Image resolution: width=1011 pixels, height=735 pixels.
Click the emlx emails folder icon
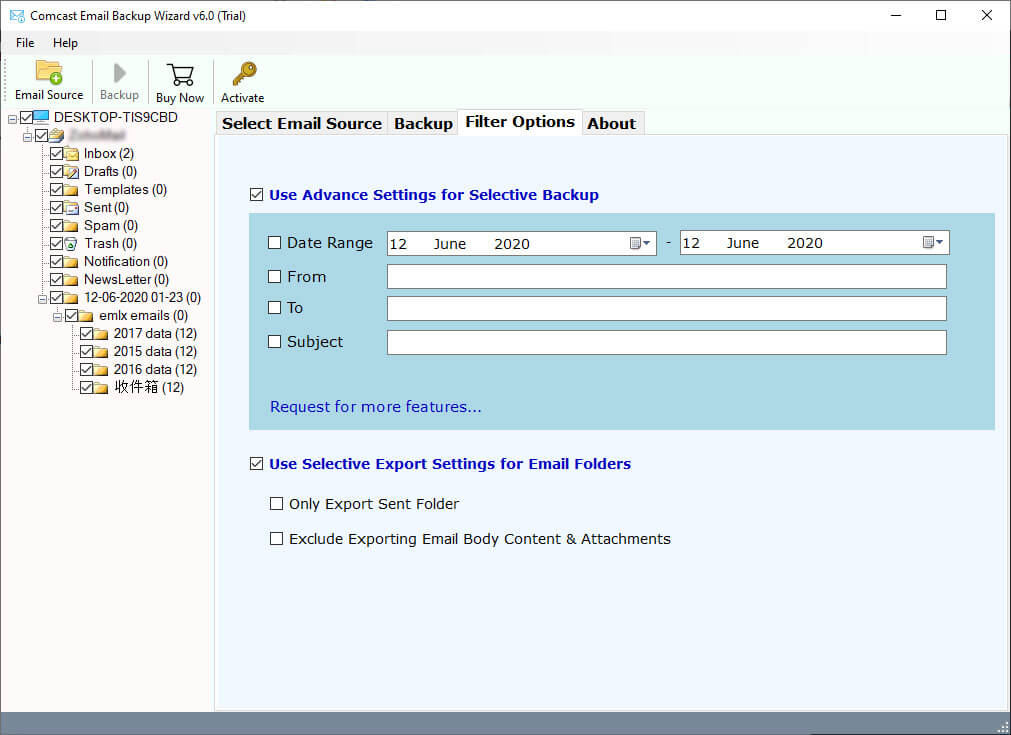86,316
